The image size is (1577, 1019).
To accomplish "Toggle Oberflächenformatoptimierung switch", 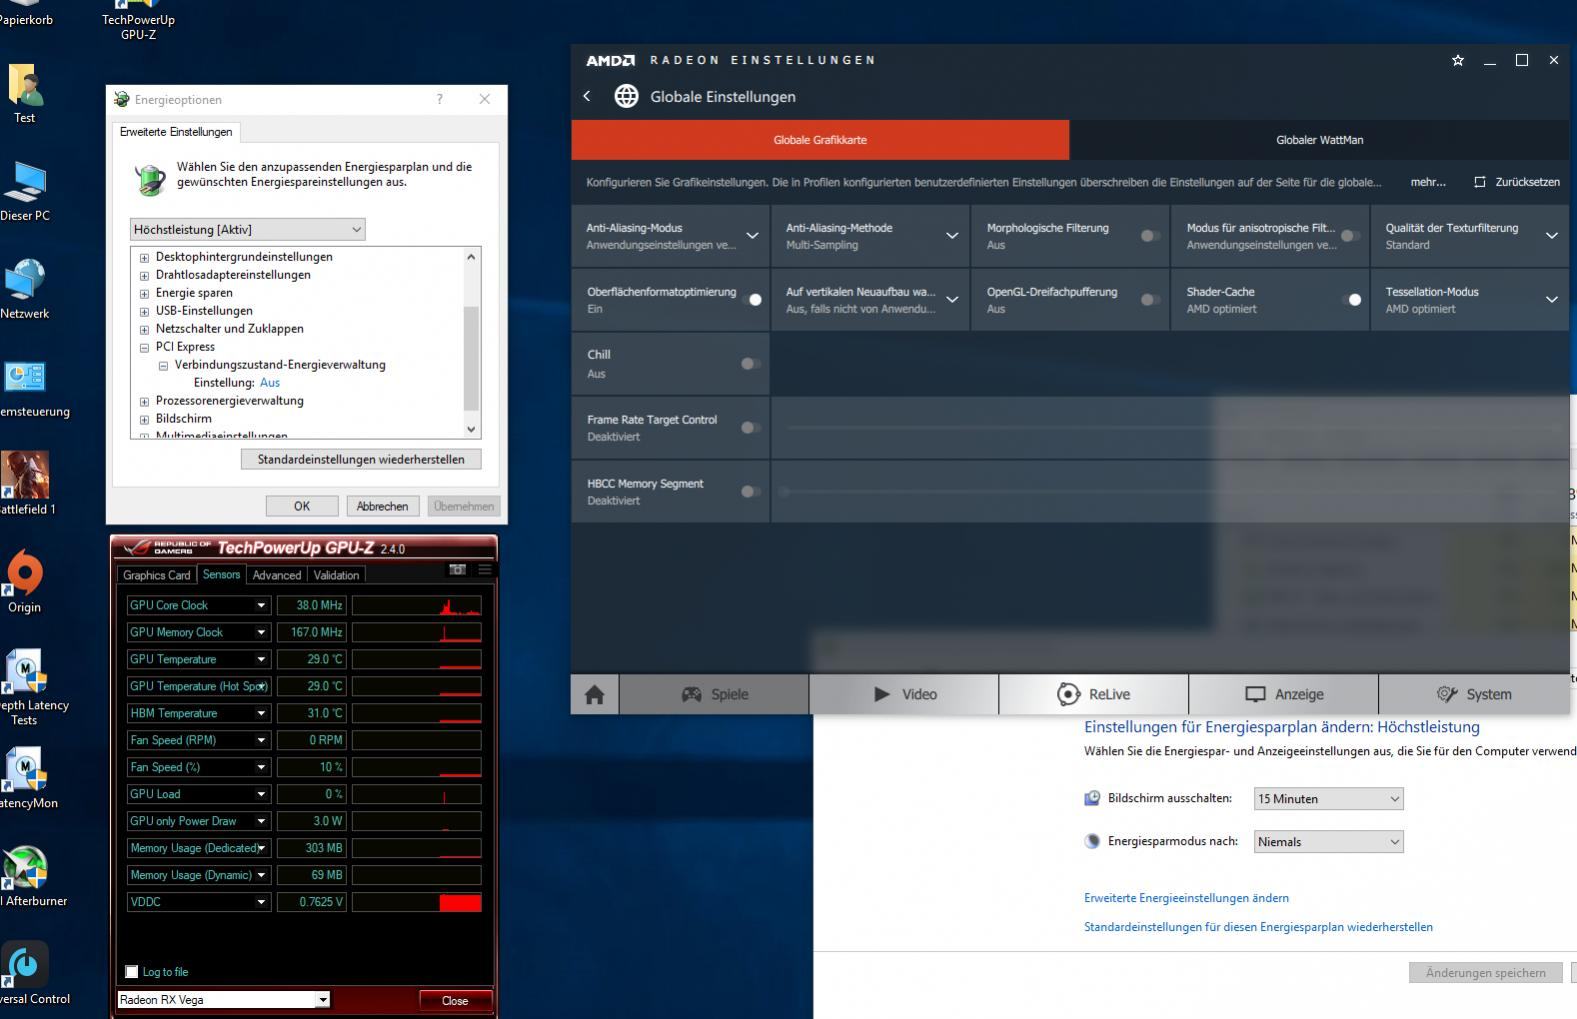I will pos(751,300).
